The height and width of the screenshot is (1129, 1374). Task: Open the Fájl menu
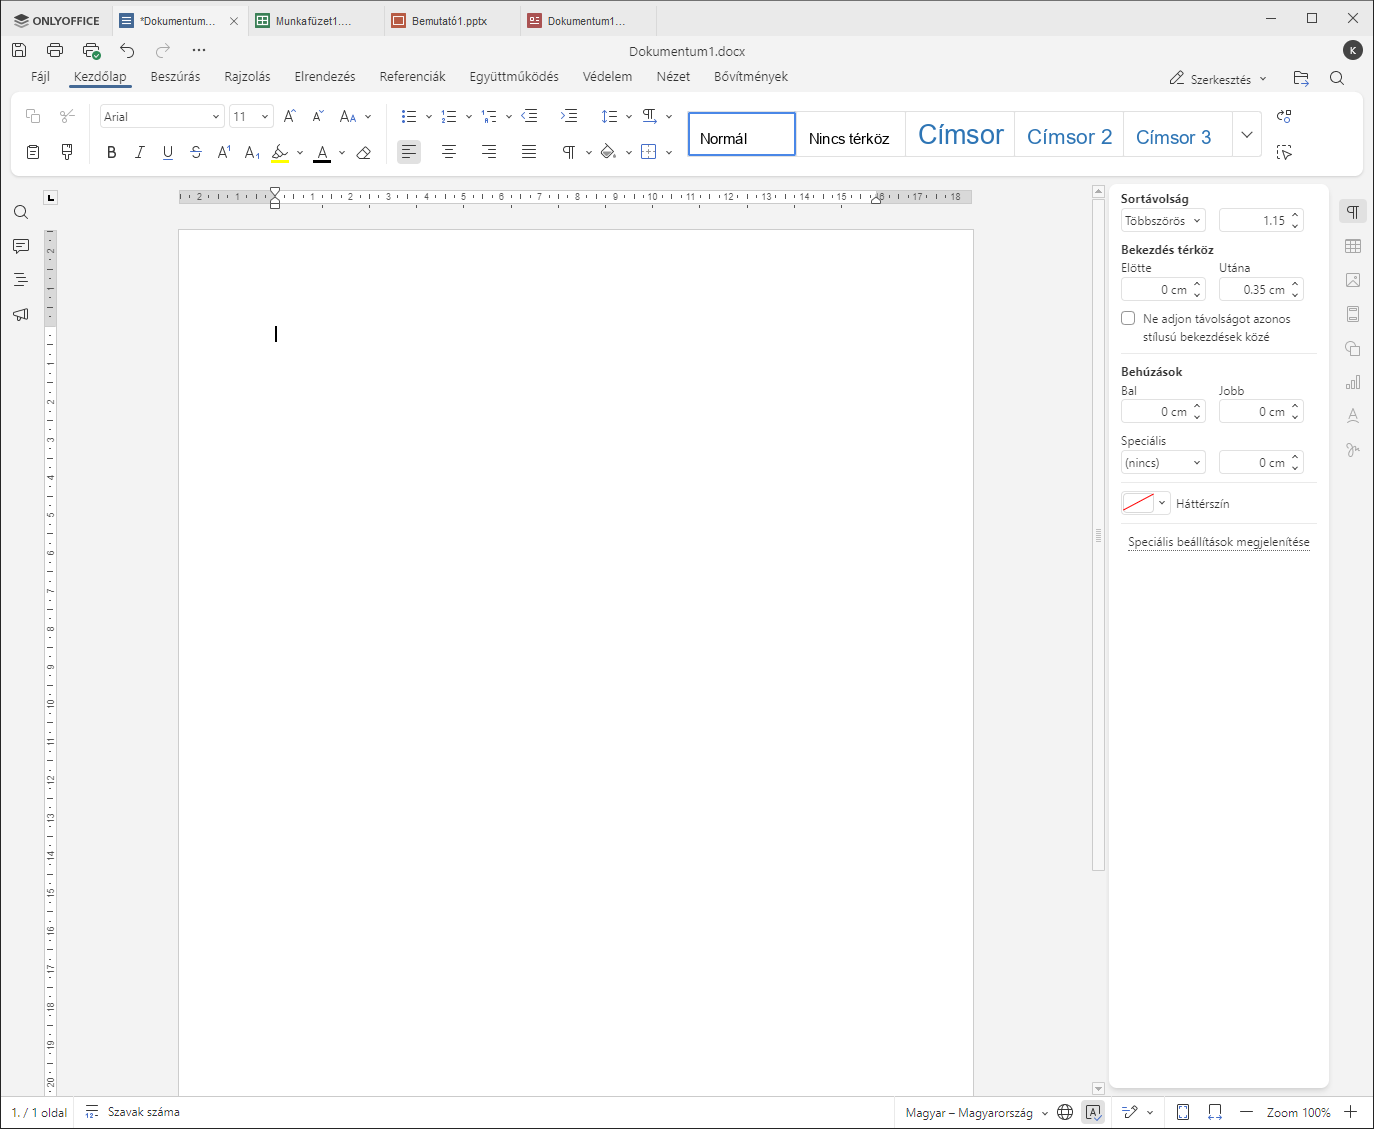pyautogui.click(x=40, y=76)
